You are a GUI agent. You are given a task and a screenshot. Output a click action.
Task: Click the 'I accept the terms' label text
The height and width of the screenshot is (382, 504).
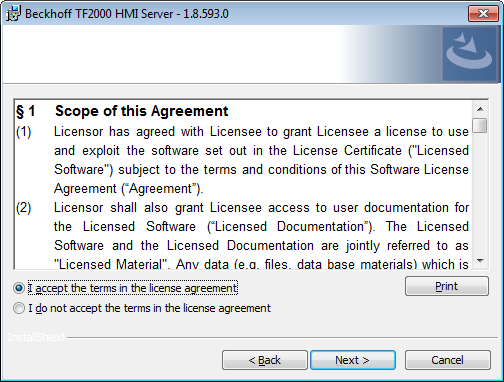tap(133, 288)
